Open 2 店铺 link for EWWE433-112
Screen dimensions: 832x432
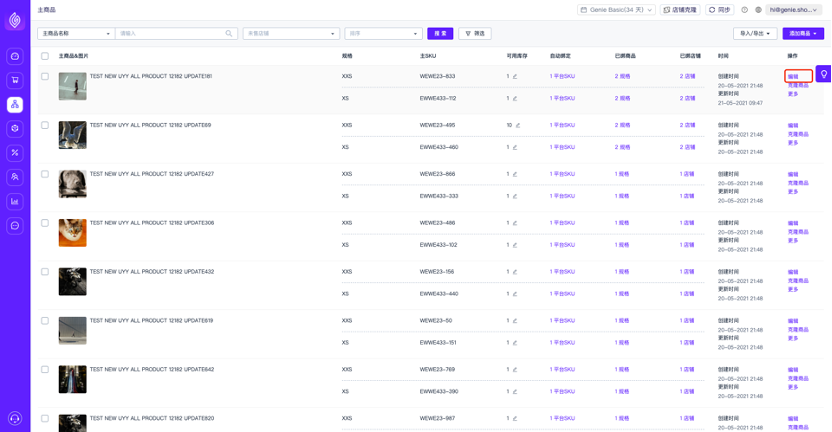[688, 98]
